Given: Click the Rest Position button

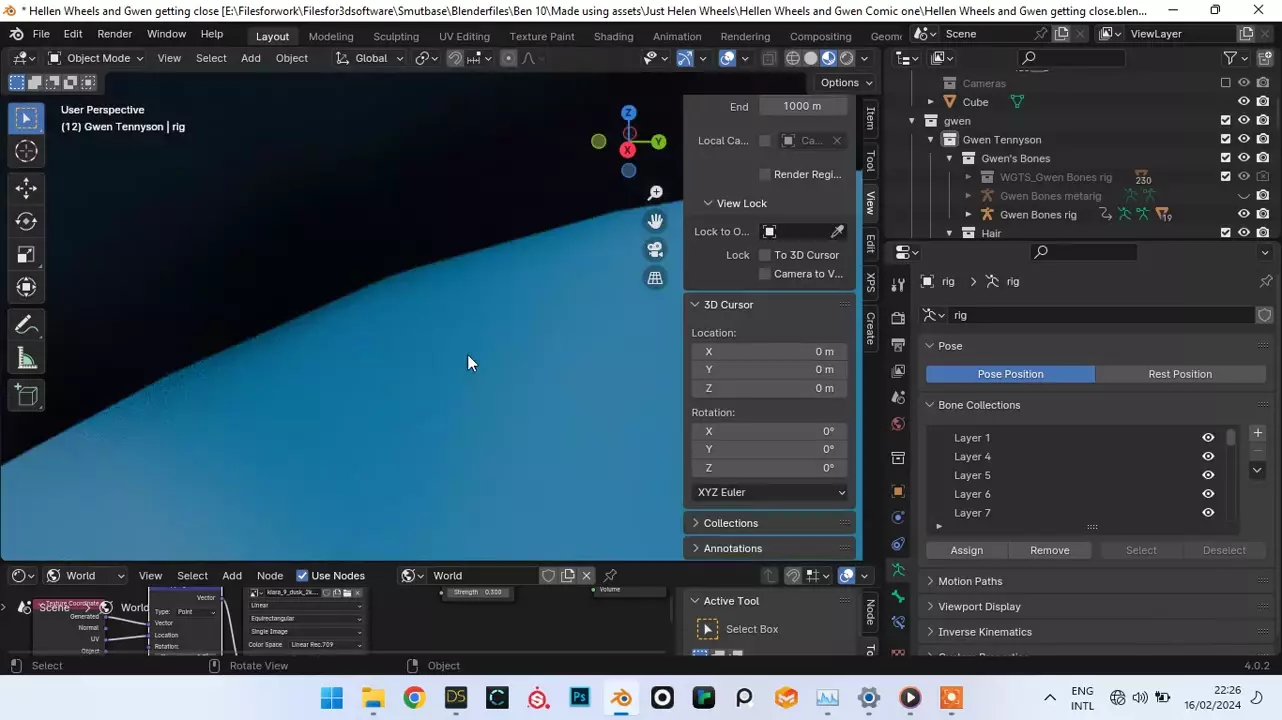Looking at the screenshot, I should pos(1179,374).
